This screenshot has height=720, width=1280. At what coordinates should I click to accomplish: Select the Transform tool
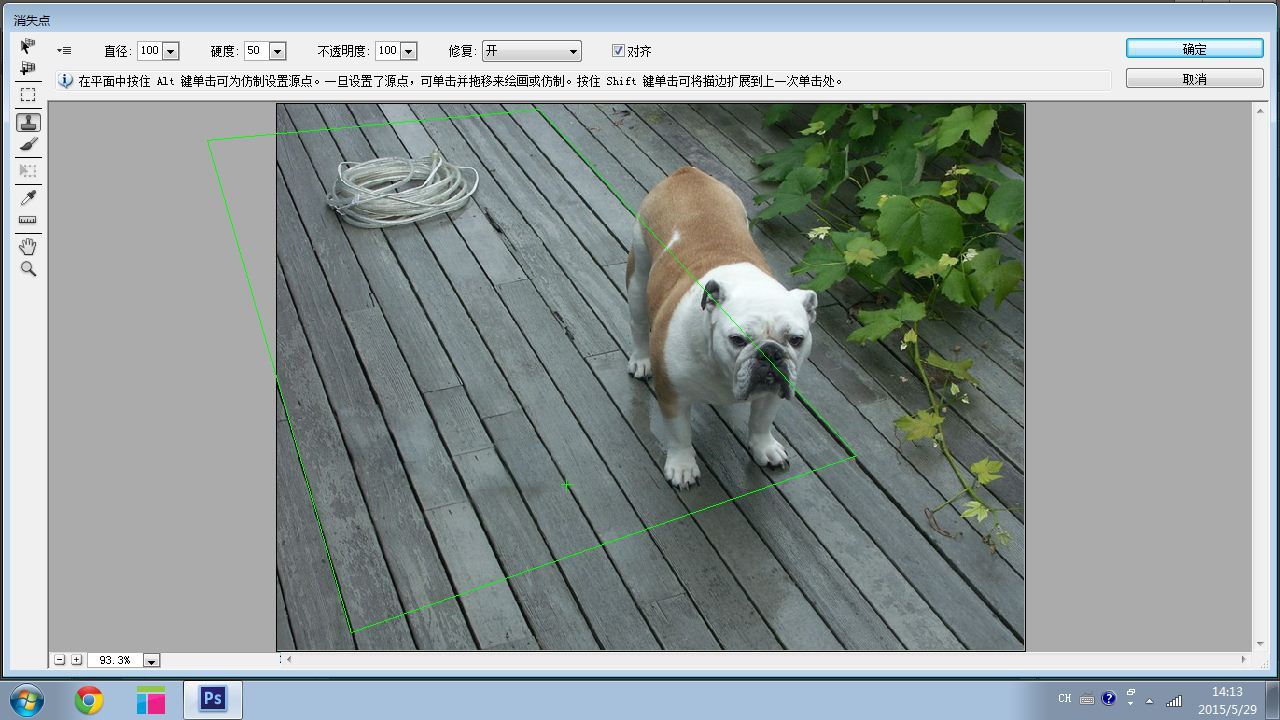[28, 171]
